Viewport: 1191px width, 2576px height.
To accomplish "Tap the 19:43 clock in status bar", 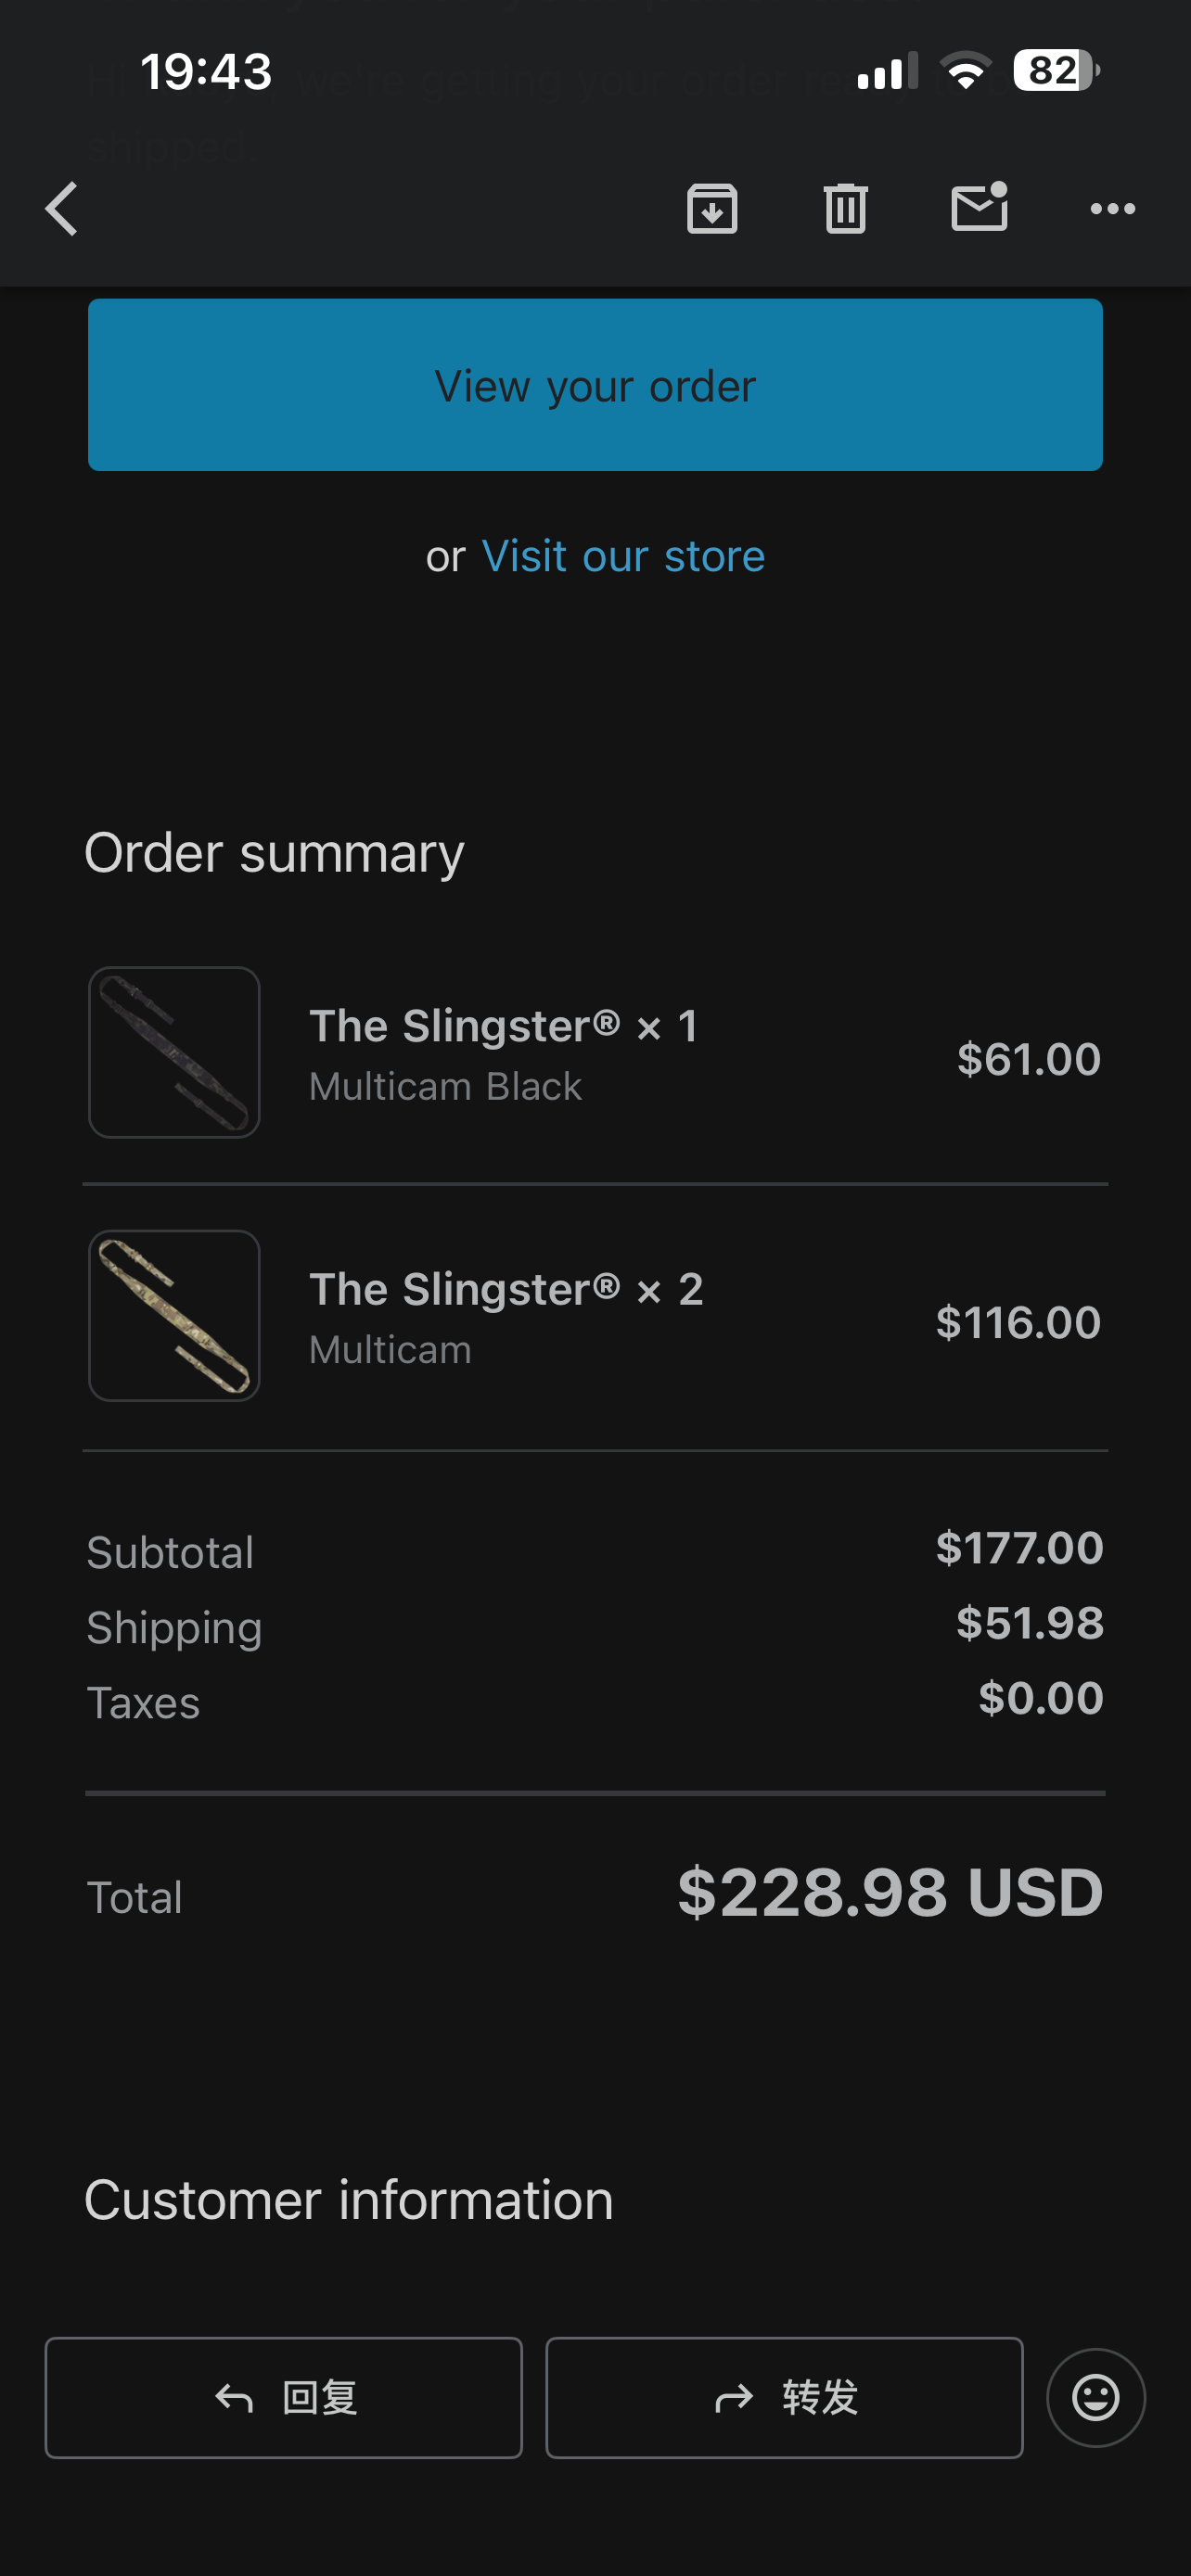I will click(206, 72).
